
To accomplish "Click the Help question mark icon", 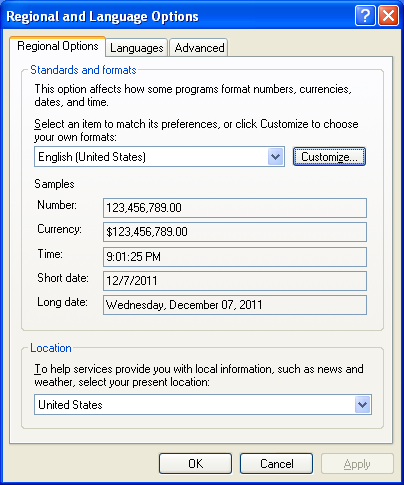I will [x=365, y=15].
